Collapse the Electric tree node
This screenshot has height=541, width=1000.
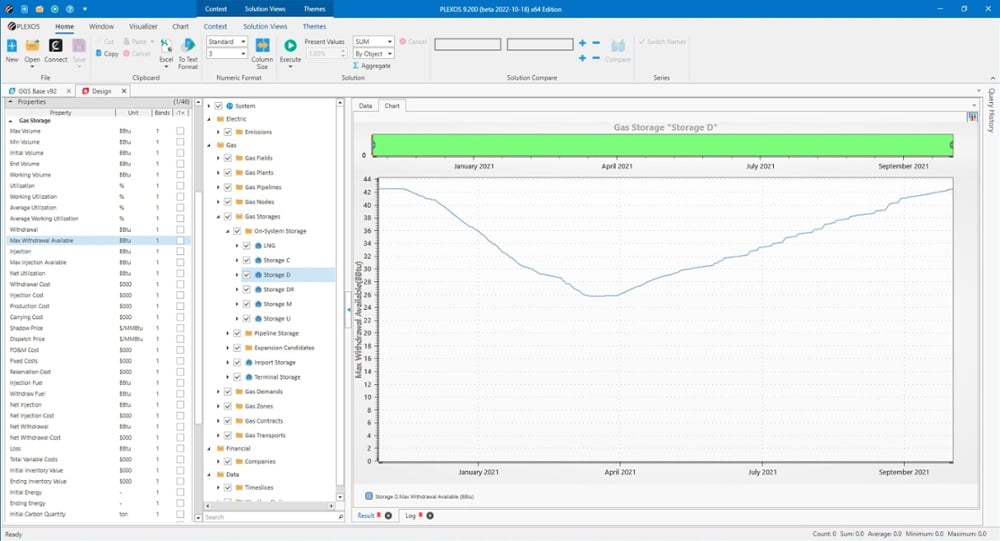(209, 119)
